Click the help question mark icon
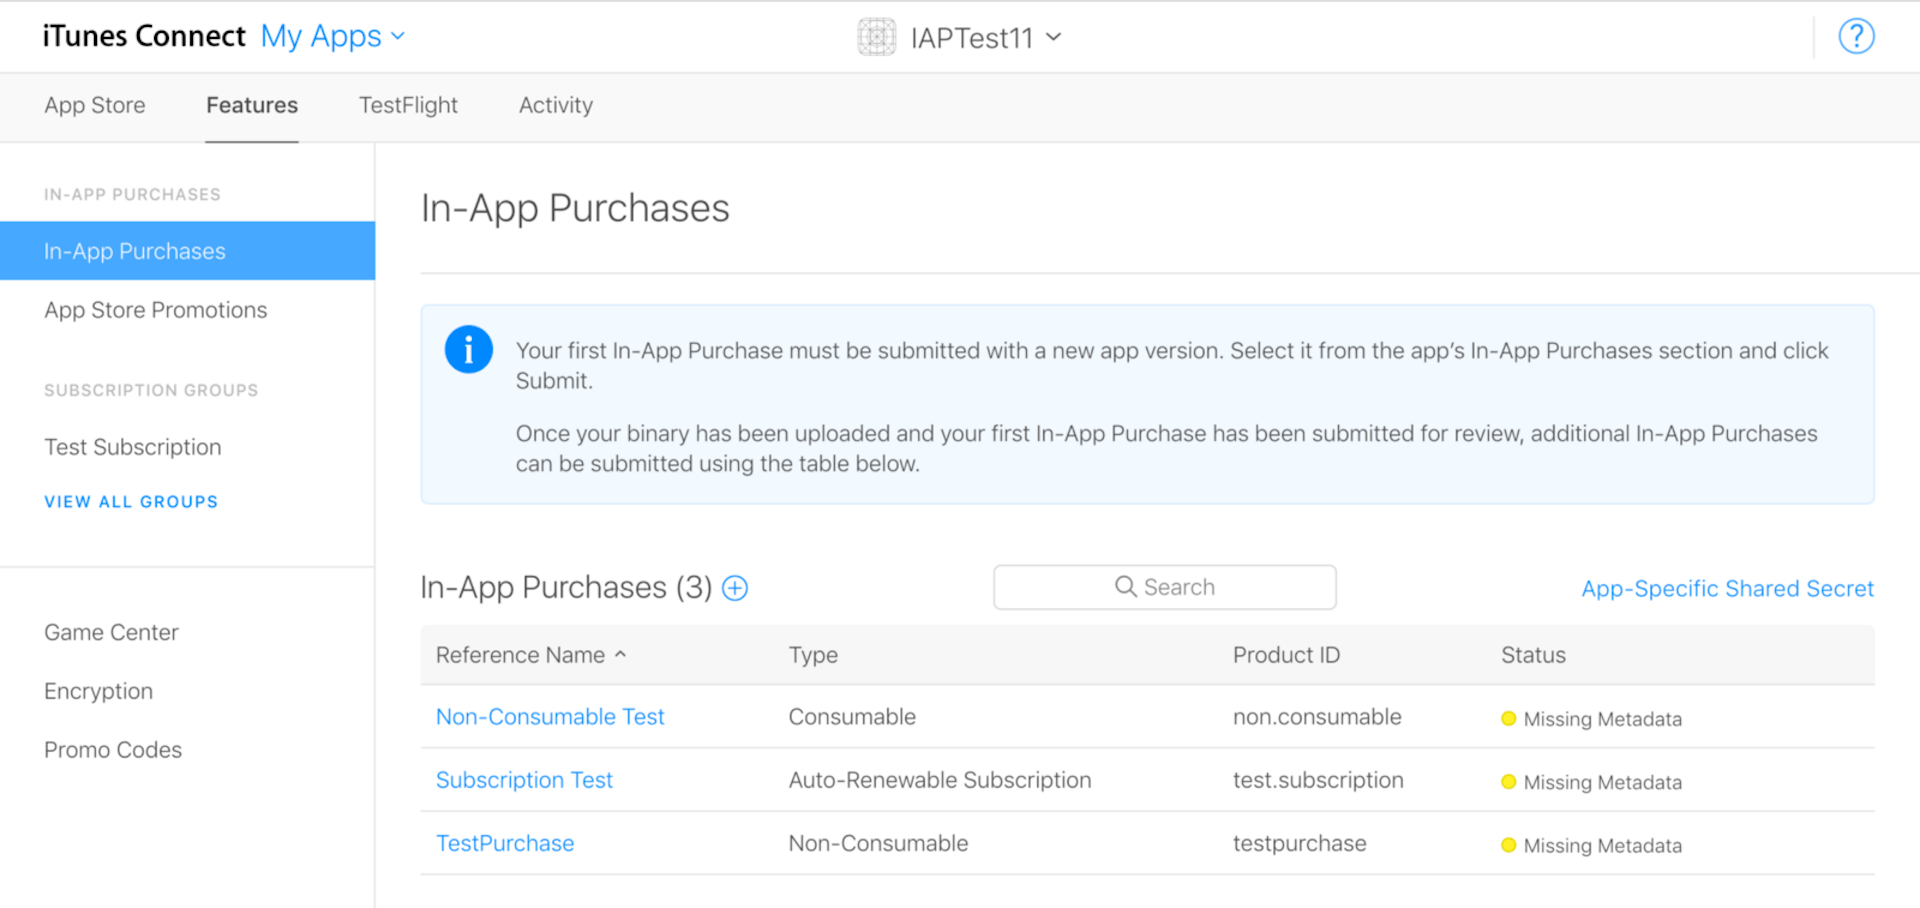 1856,37
